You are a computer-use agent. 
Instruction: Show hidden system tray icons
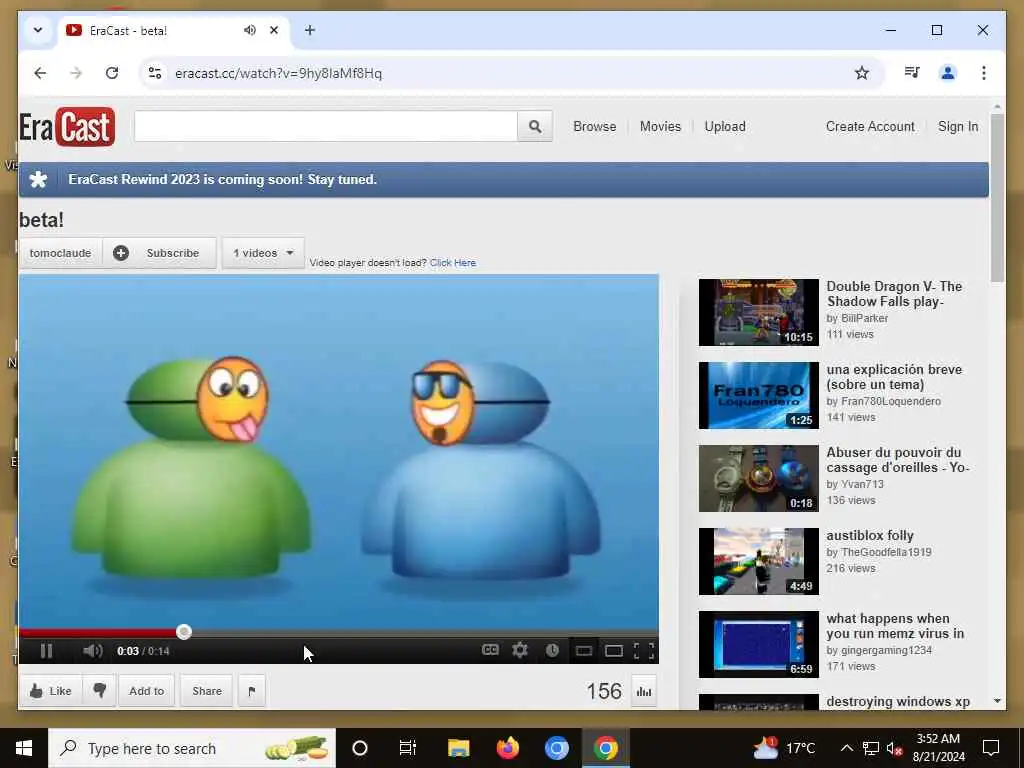tap(846, 748)
